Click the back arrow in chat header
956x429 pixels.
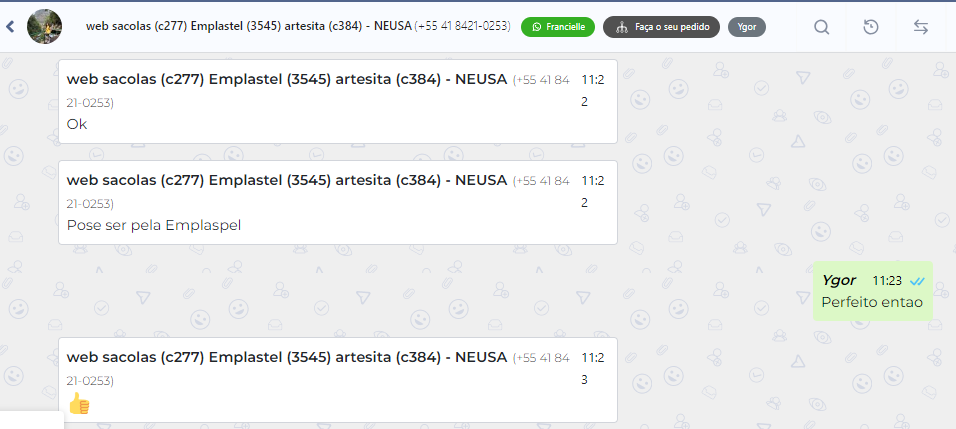[10, 27]
